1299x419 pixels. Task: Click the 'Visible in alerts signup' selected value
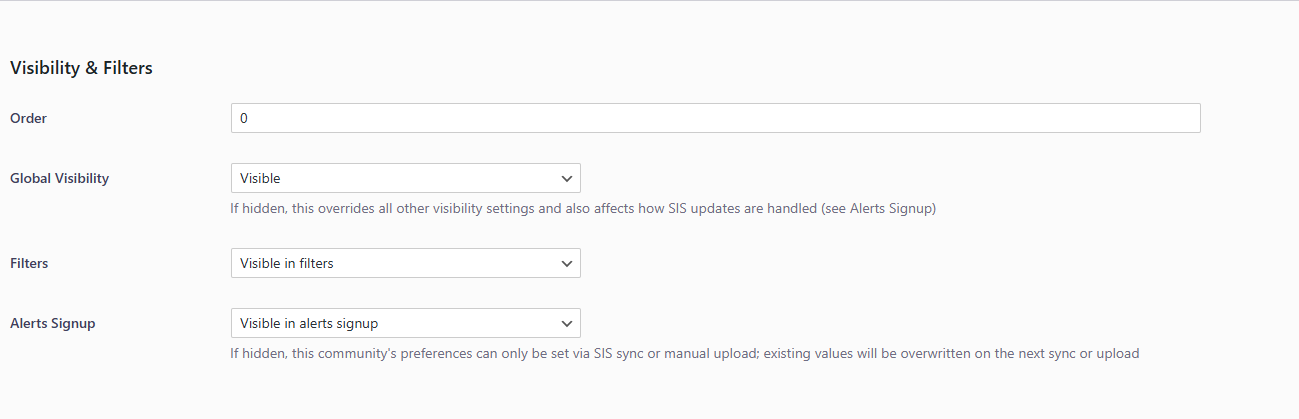309,323
